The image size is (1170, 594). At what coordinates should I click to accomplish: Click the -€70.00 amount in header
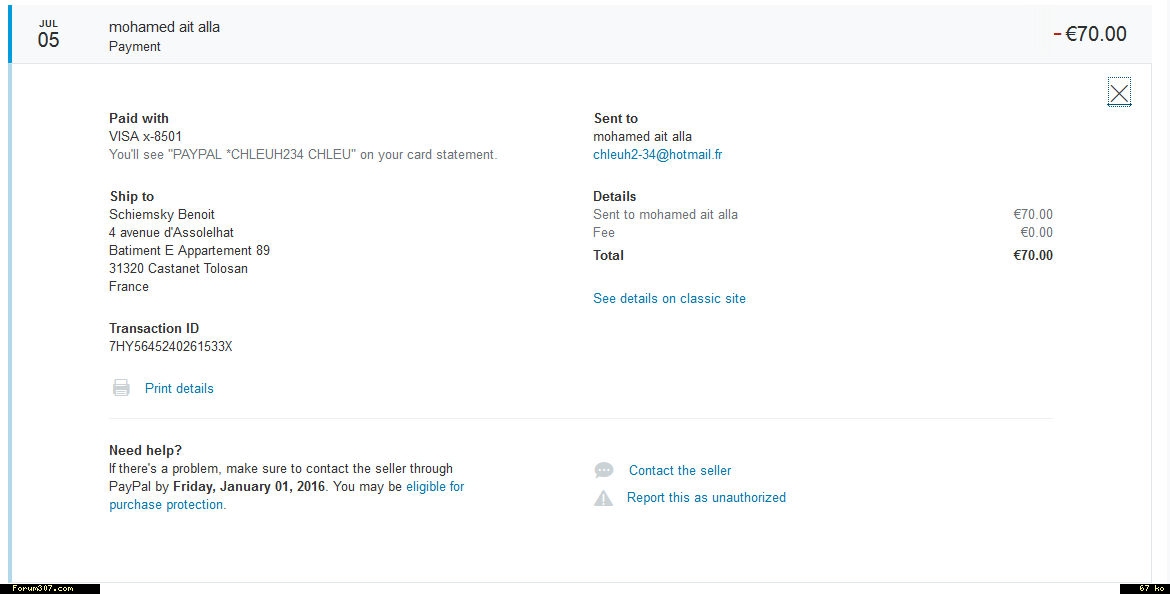[1090, 34]
